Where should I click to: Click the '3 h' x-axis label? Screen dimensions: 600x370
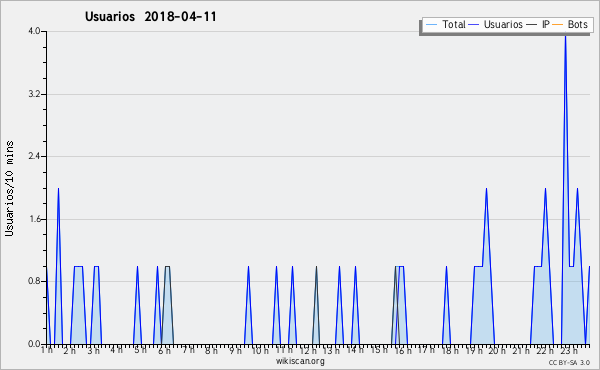93,351
